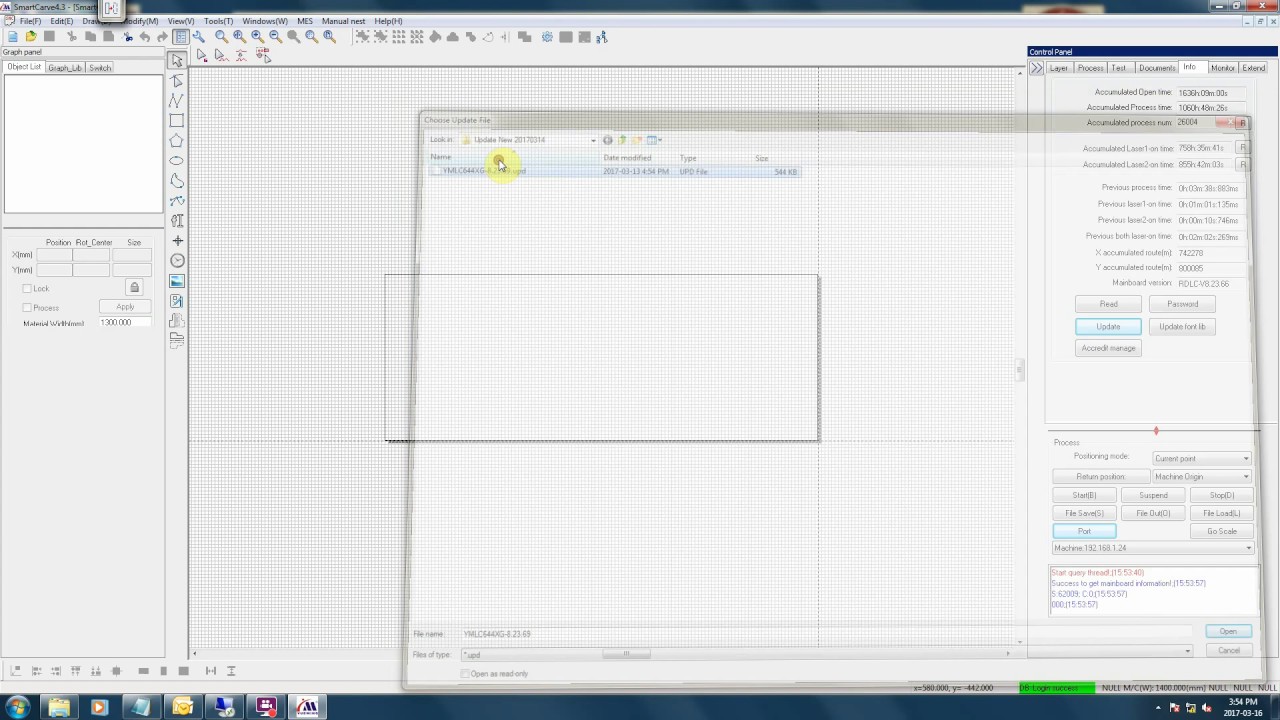
Task: Open the Positioning mode dropdown
Action: [1201, 458]
